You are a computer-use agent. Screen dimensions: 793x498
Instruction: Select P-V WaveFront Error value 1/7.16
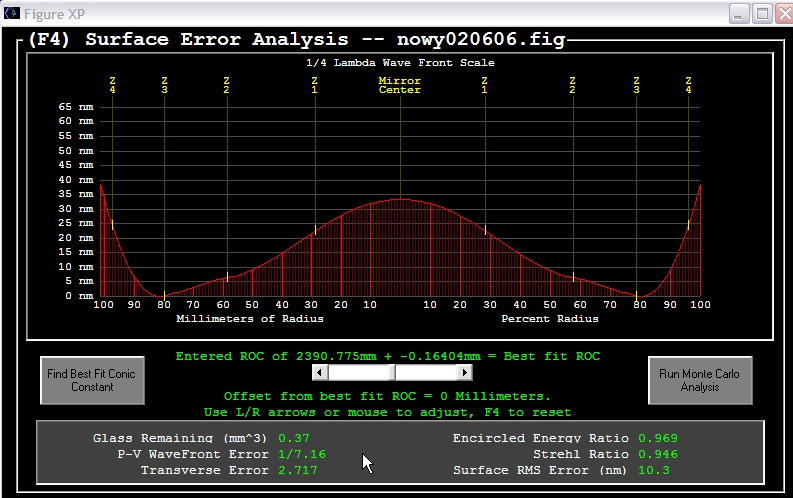tap(302, 454)
